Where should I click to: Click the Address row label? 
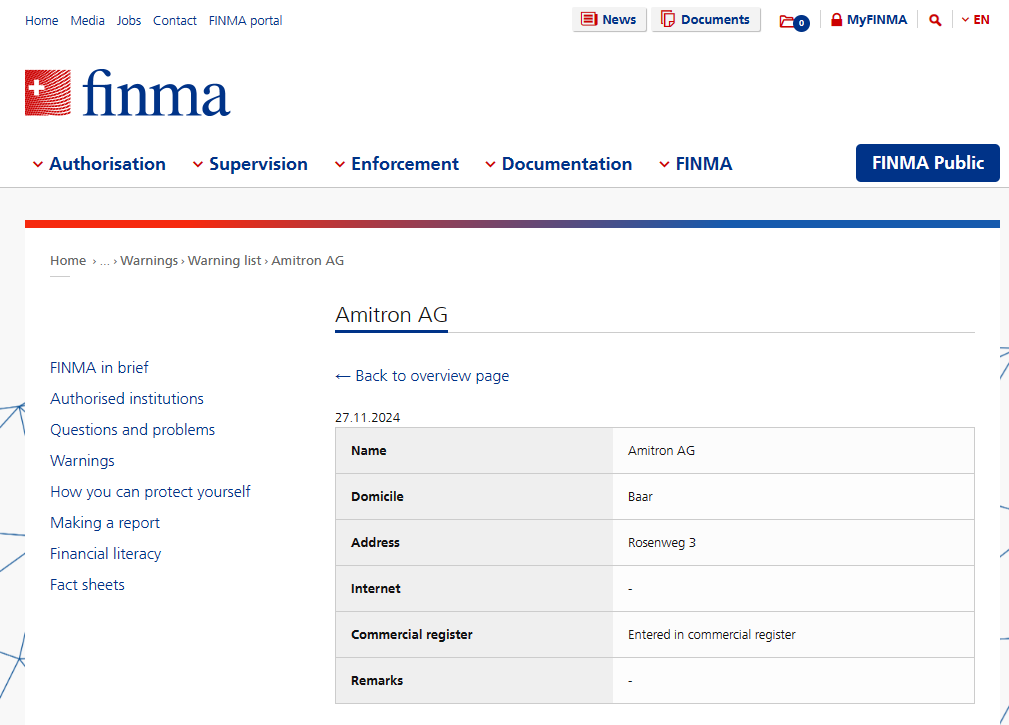(375, 542)
